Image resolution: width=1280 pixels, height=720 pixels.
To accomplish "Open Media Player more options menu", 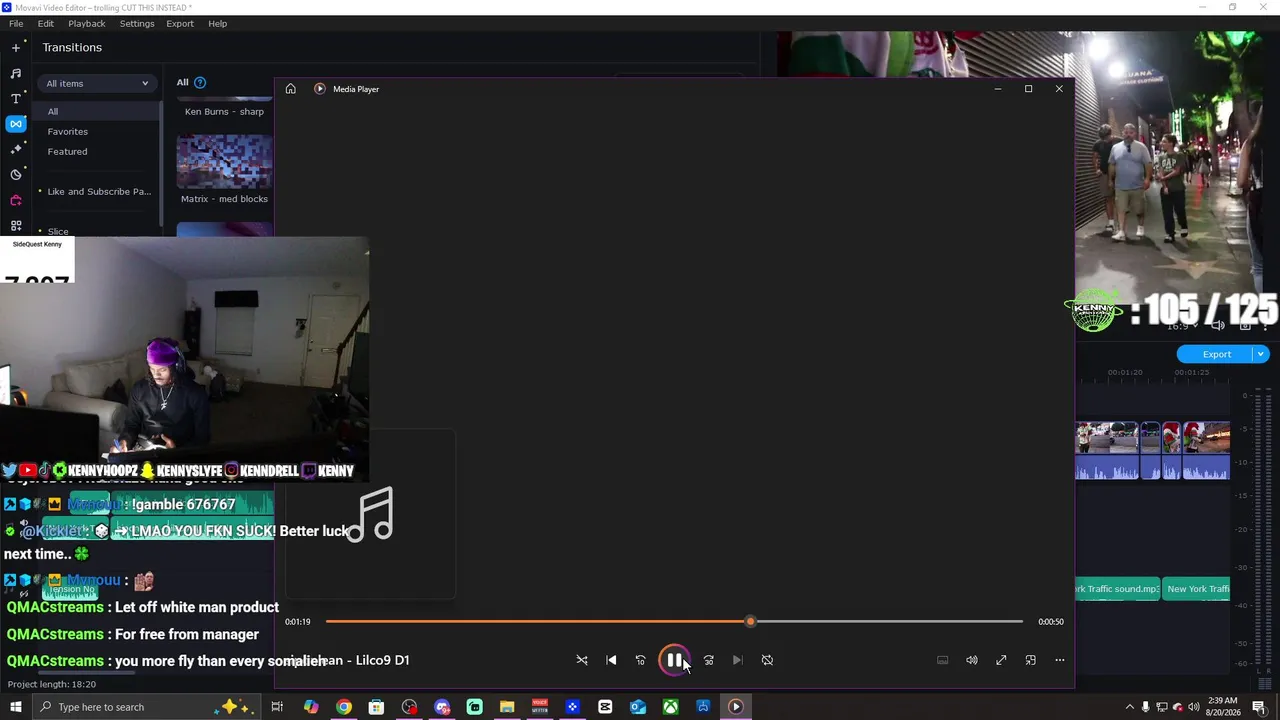I will [1060, 660].
